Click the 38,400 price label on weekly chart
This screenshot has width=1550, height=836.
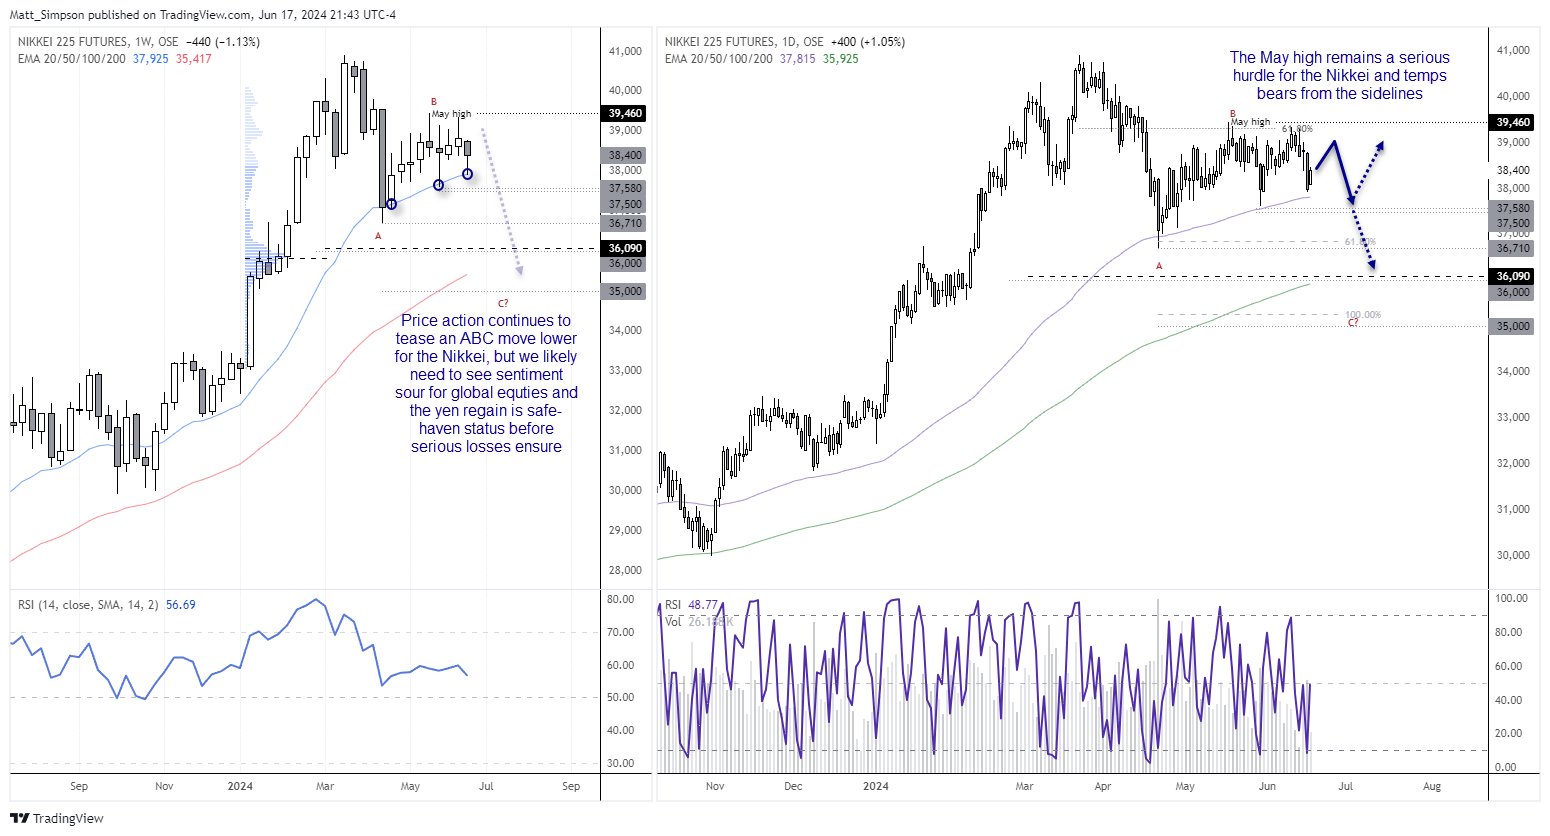pyautogui.click(x=625, y=155)
